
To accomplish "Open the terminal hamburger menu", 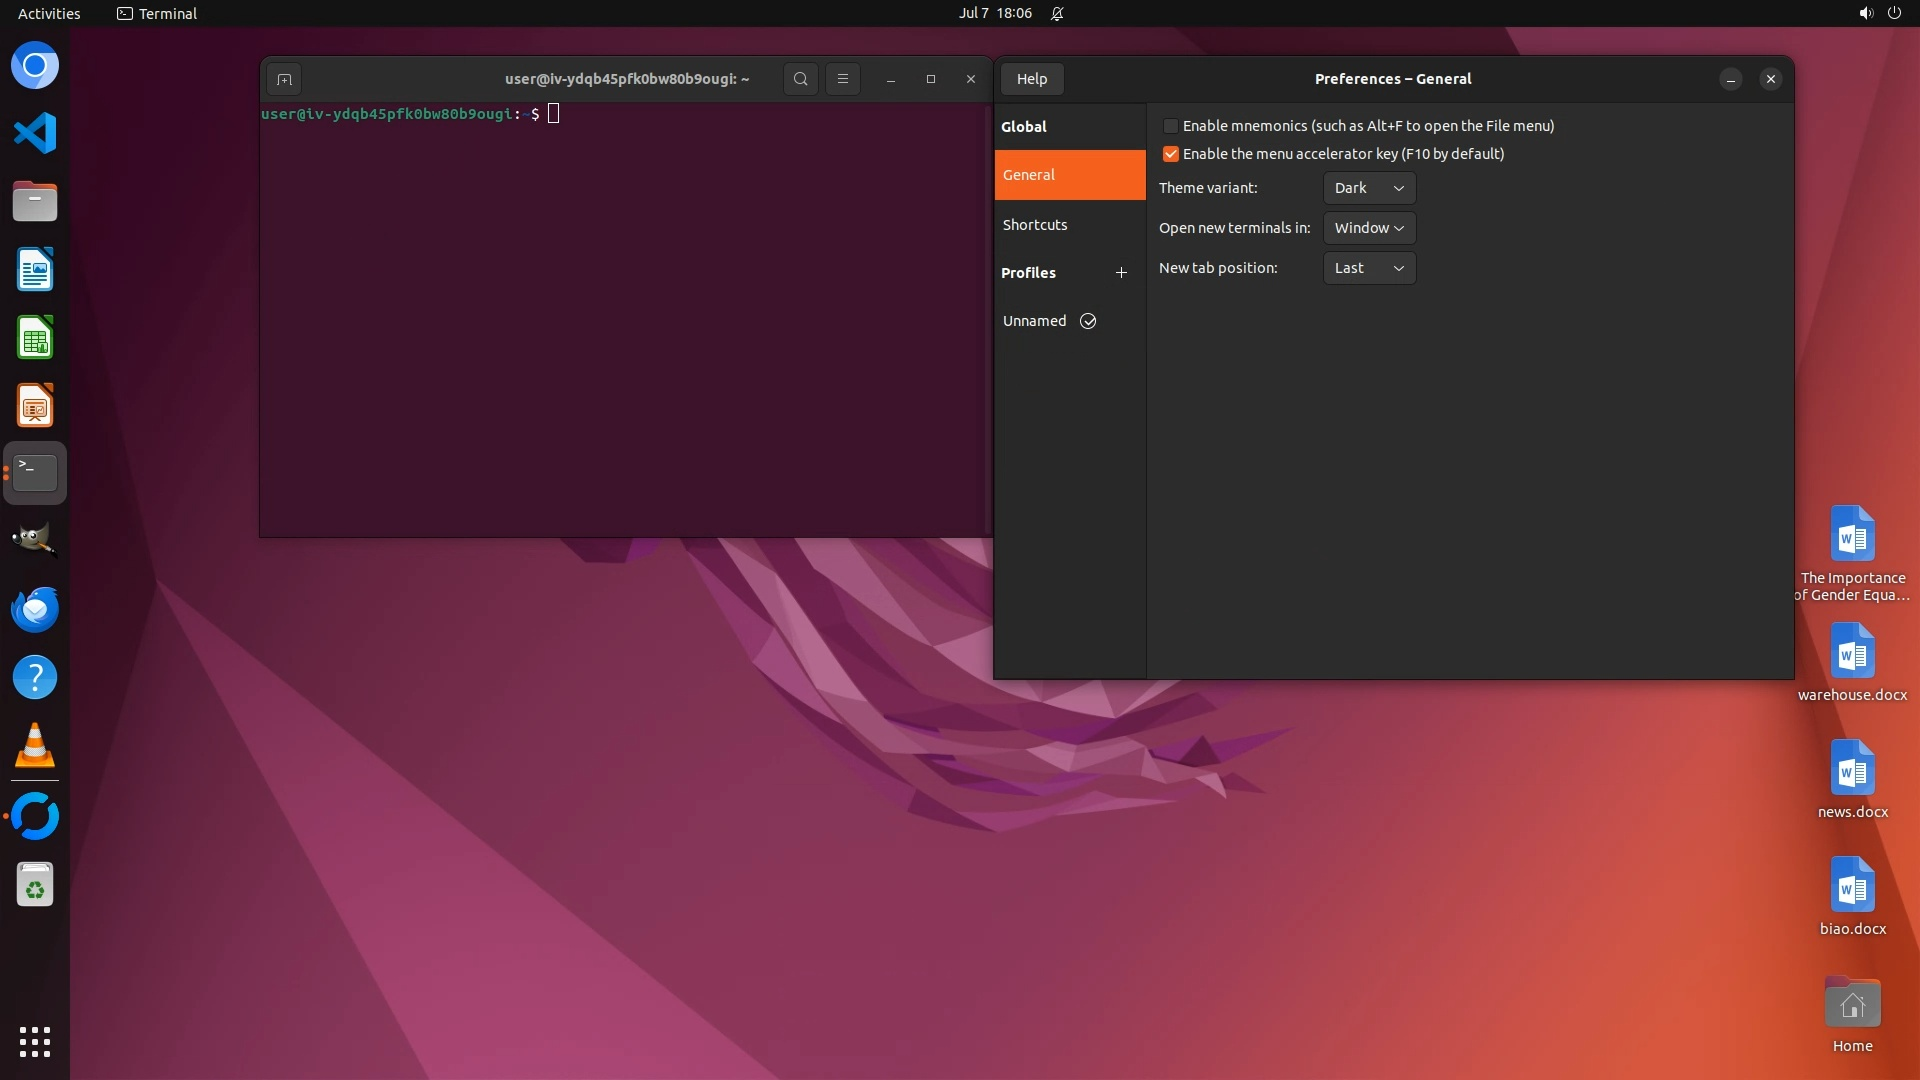I will pyautogui.click(x=842, y=79).
